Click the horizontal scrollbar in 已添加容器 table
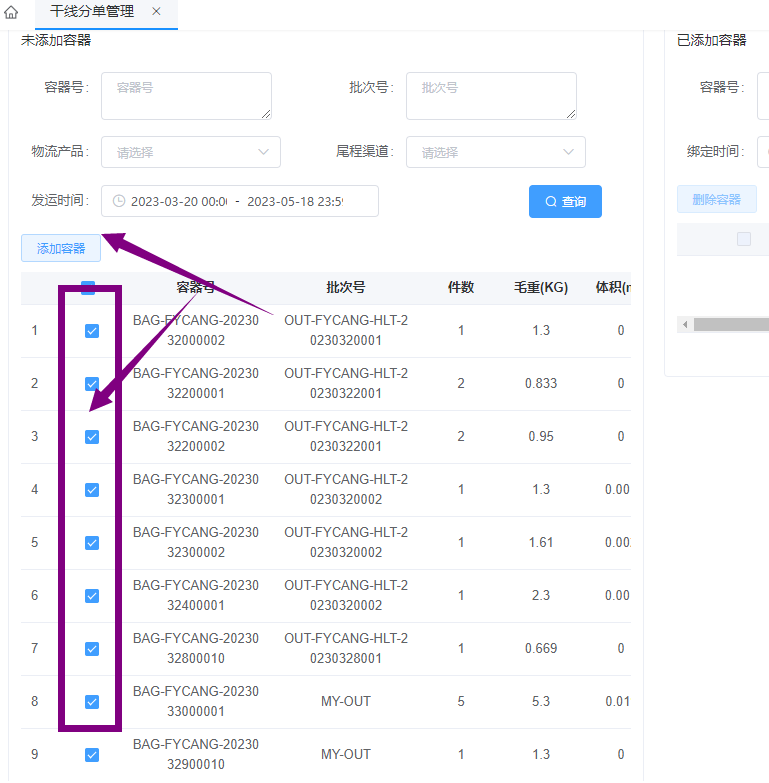 click(x=732, y=325)
